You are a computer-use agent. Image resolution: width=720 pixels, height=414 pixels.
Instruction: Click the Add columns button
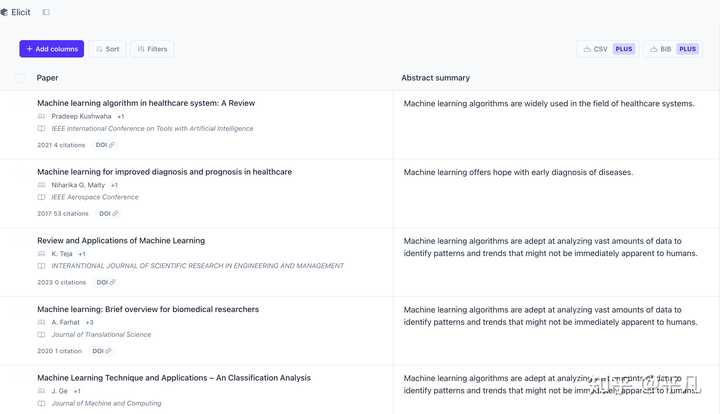point(51,49)
